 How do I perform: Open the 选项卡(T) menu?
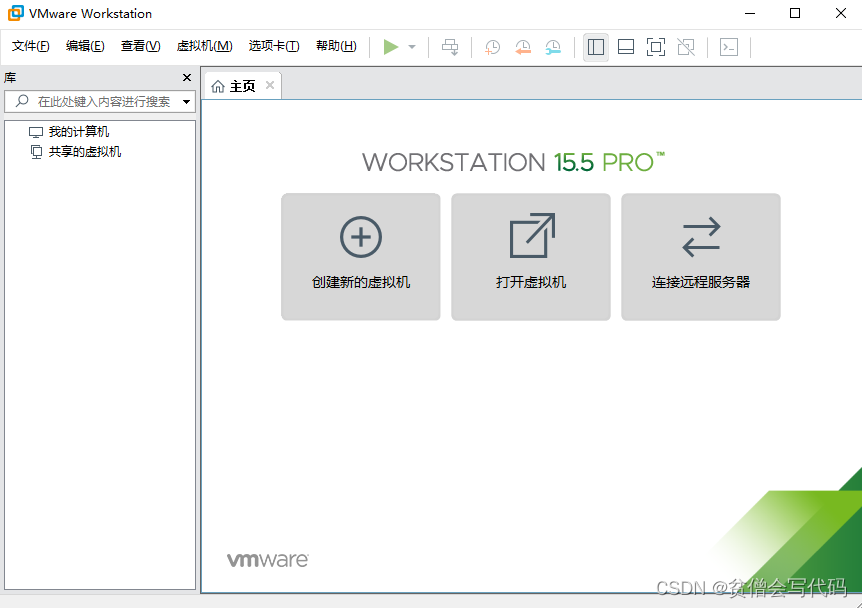[274, 46]
